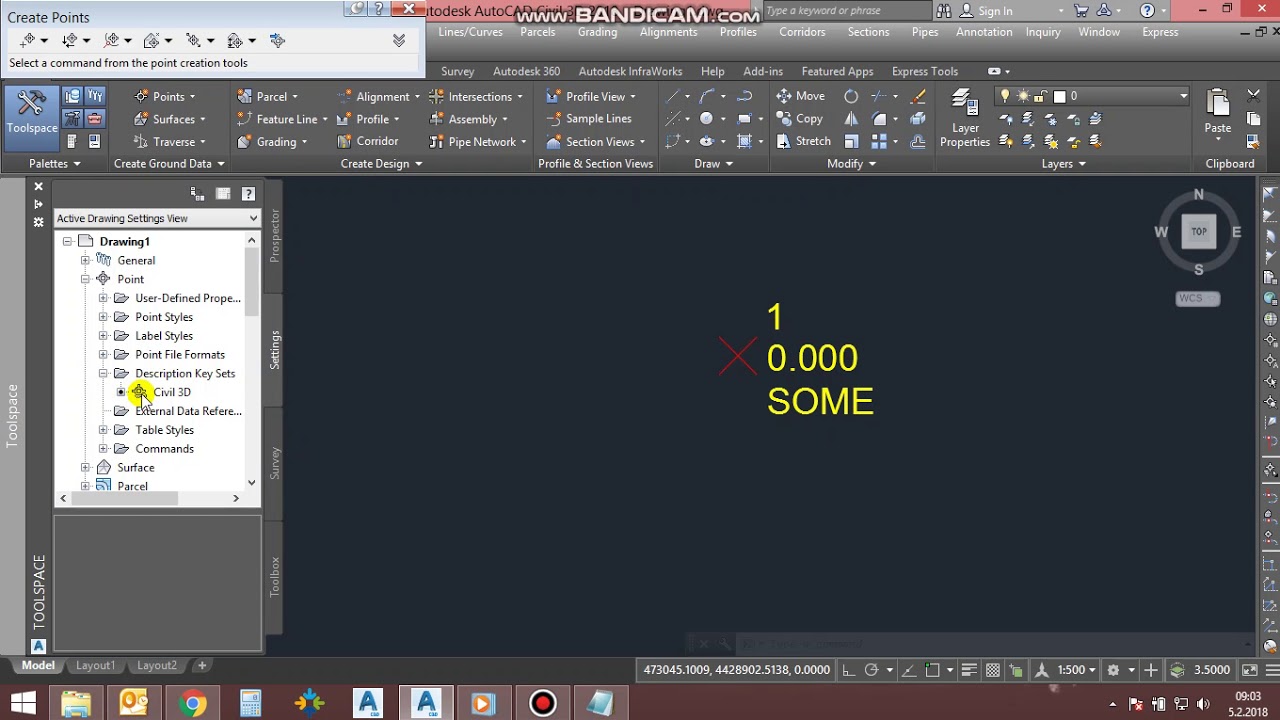Switch to Prospector tab in Toolspace
This screenshot has width=1280, height=720.
(275, 236)
